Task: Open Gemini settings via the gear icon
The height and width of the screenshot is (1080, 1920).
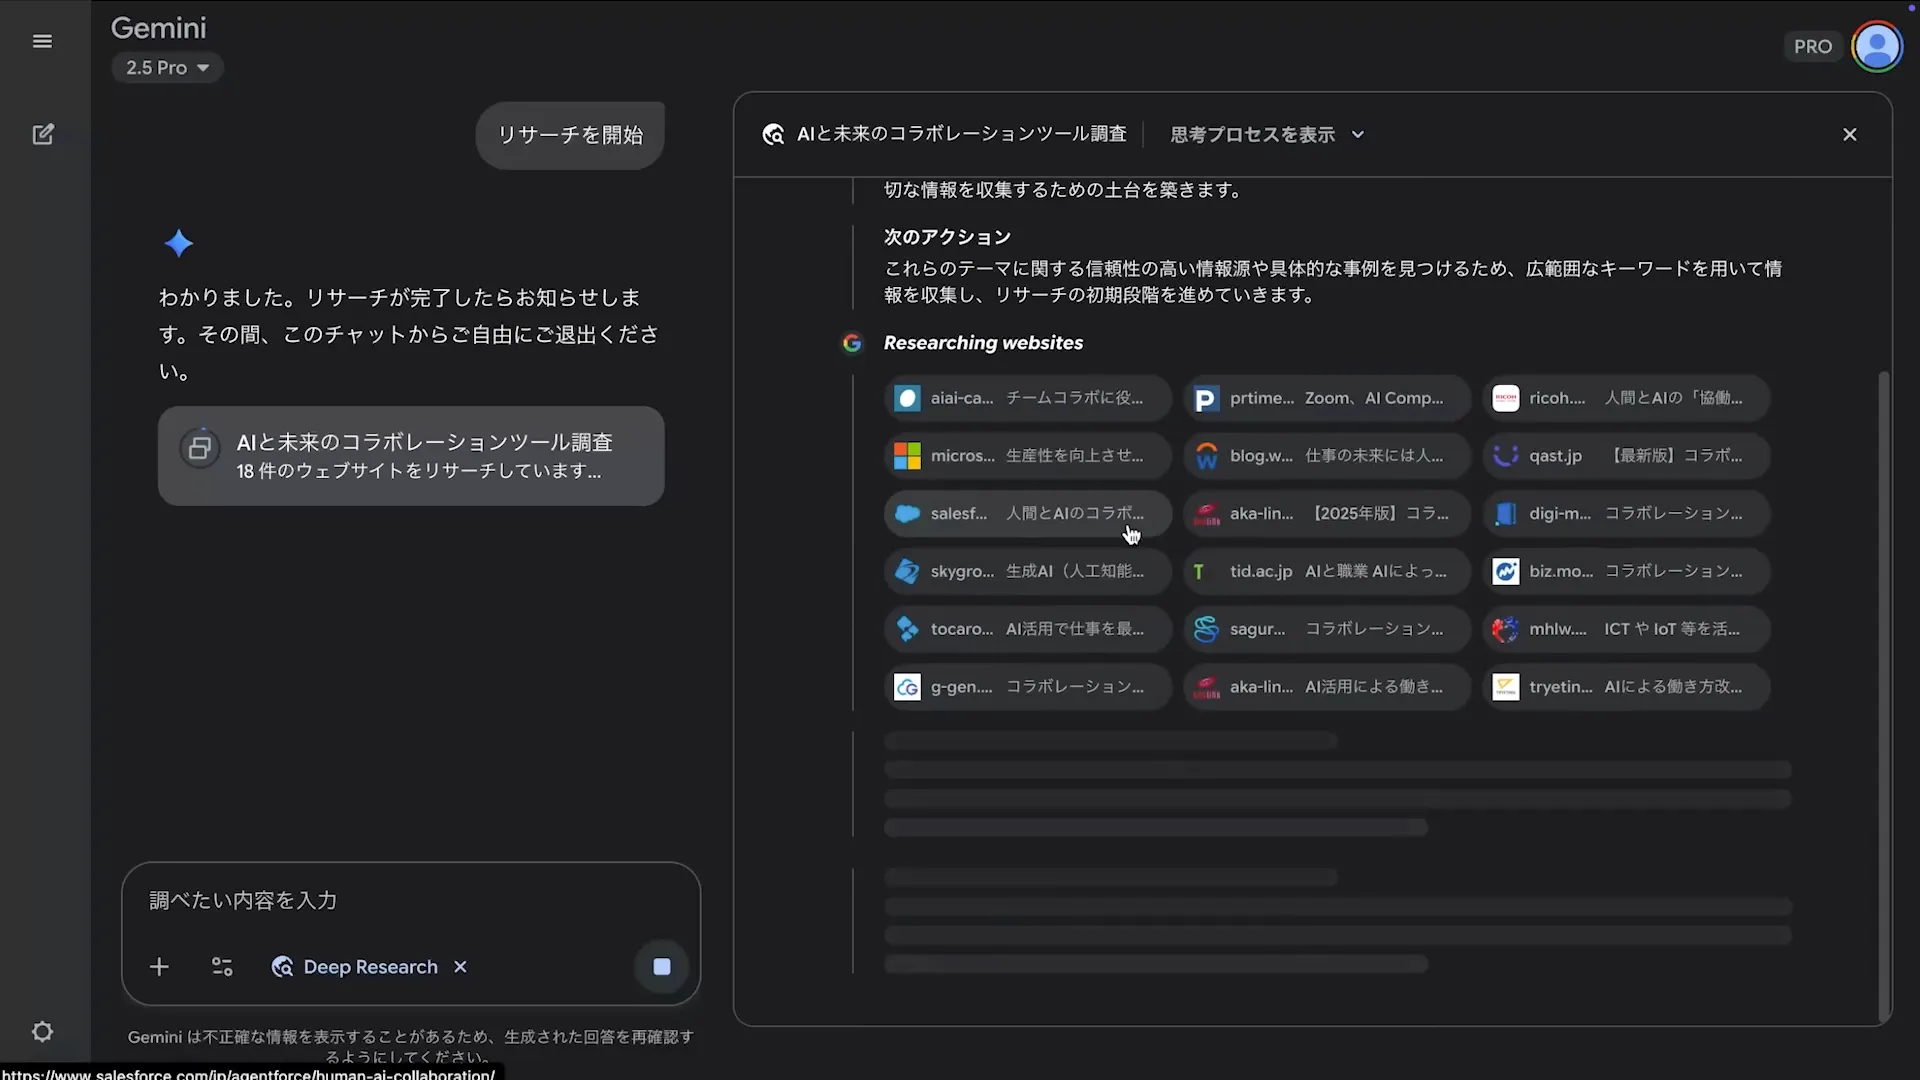Action: [42, 1032]
